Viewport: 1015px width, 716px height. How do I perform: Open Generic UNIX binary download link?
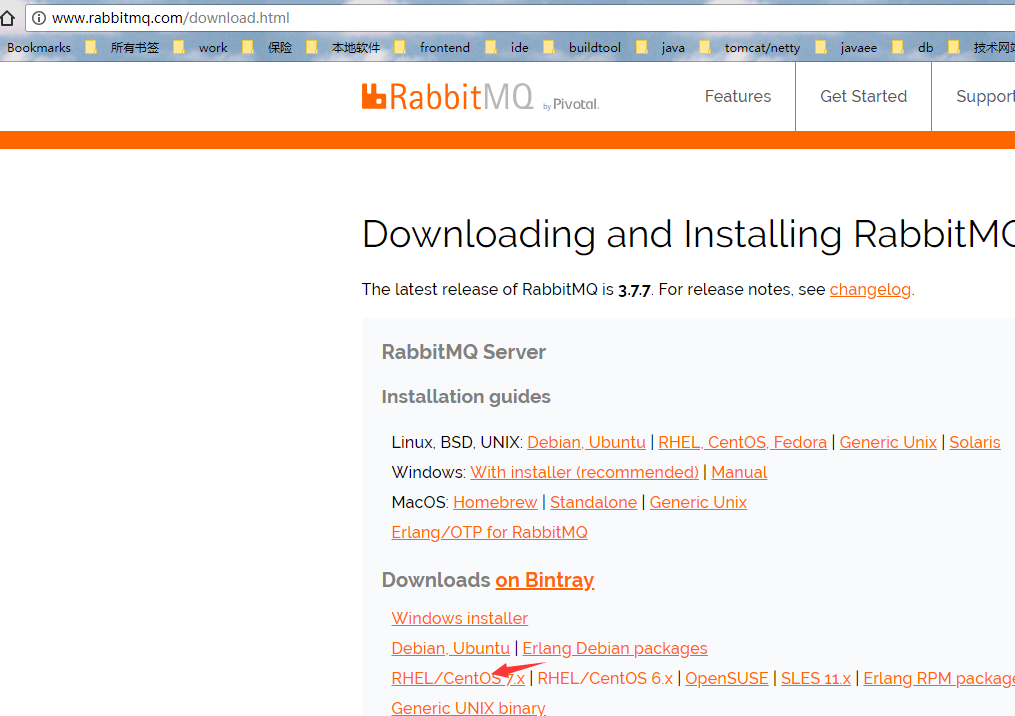469,708
